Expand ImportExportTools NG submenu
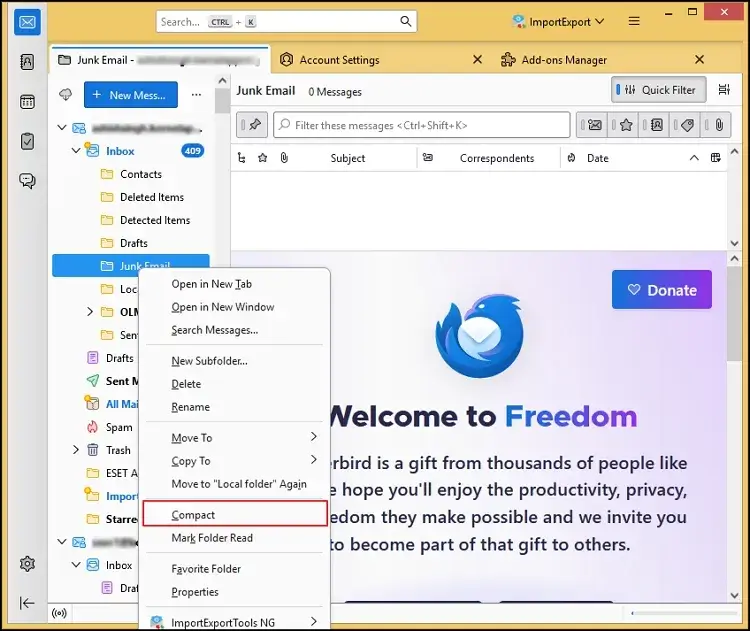The width and height of the screenshot is (750, 631). coord(313,621)
